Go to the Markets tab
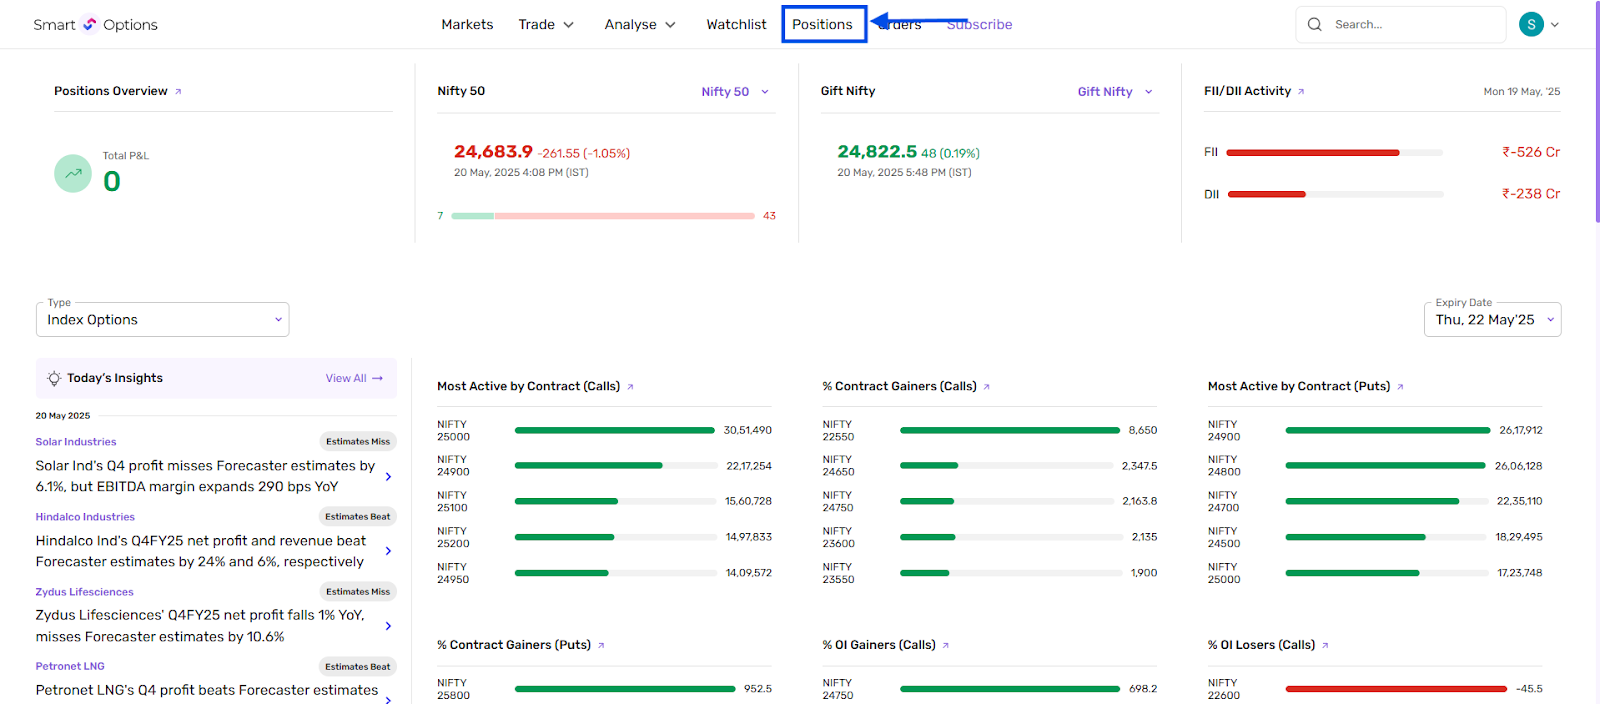The width and height of the screenshot is (1600, 704). click(x=467, y=24)
